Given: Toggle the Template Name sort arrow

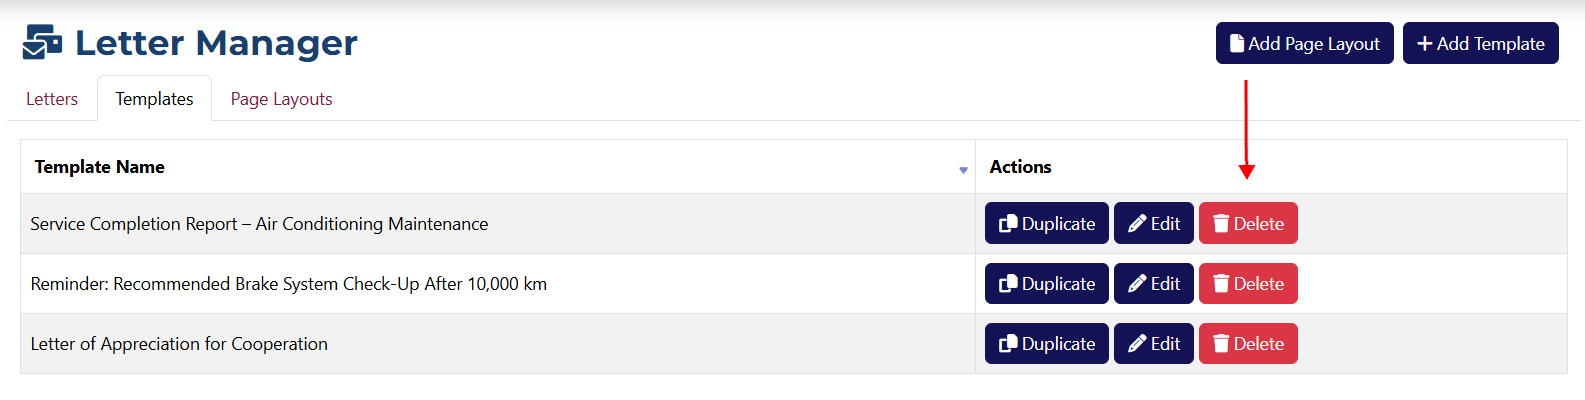Looking at the screenshot, I should point(963,170).
